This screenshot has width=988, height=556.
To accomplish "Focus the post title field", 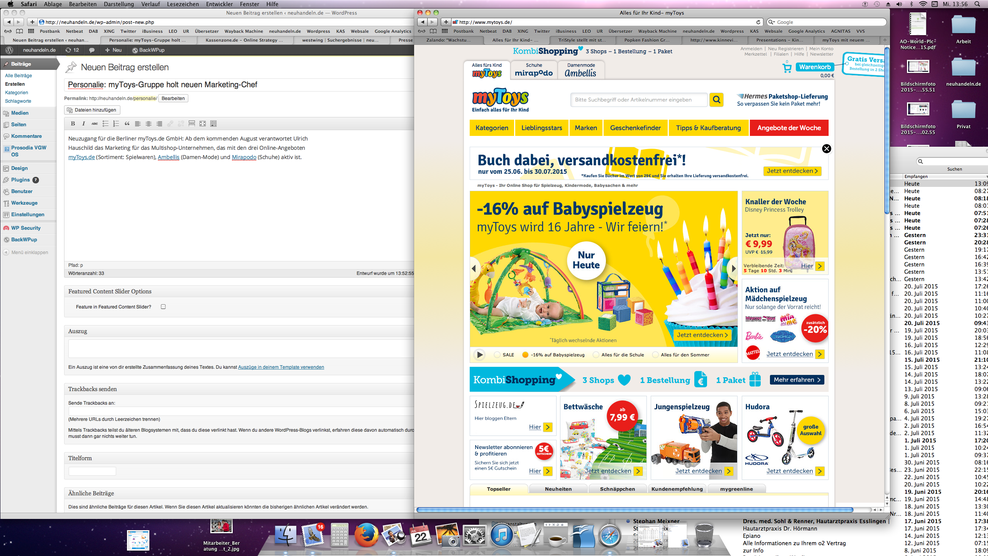I will 239,84.
